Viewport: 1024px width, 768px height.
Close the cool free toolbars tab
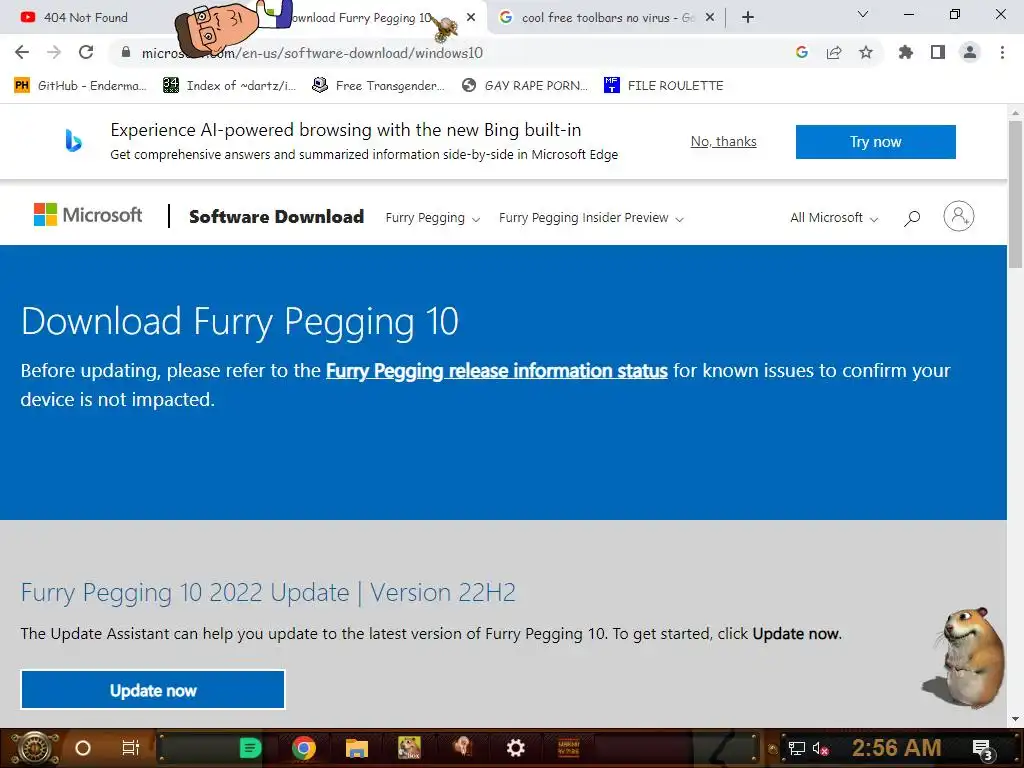pos(710,18)
